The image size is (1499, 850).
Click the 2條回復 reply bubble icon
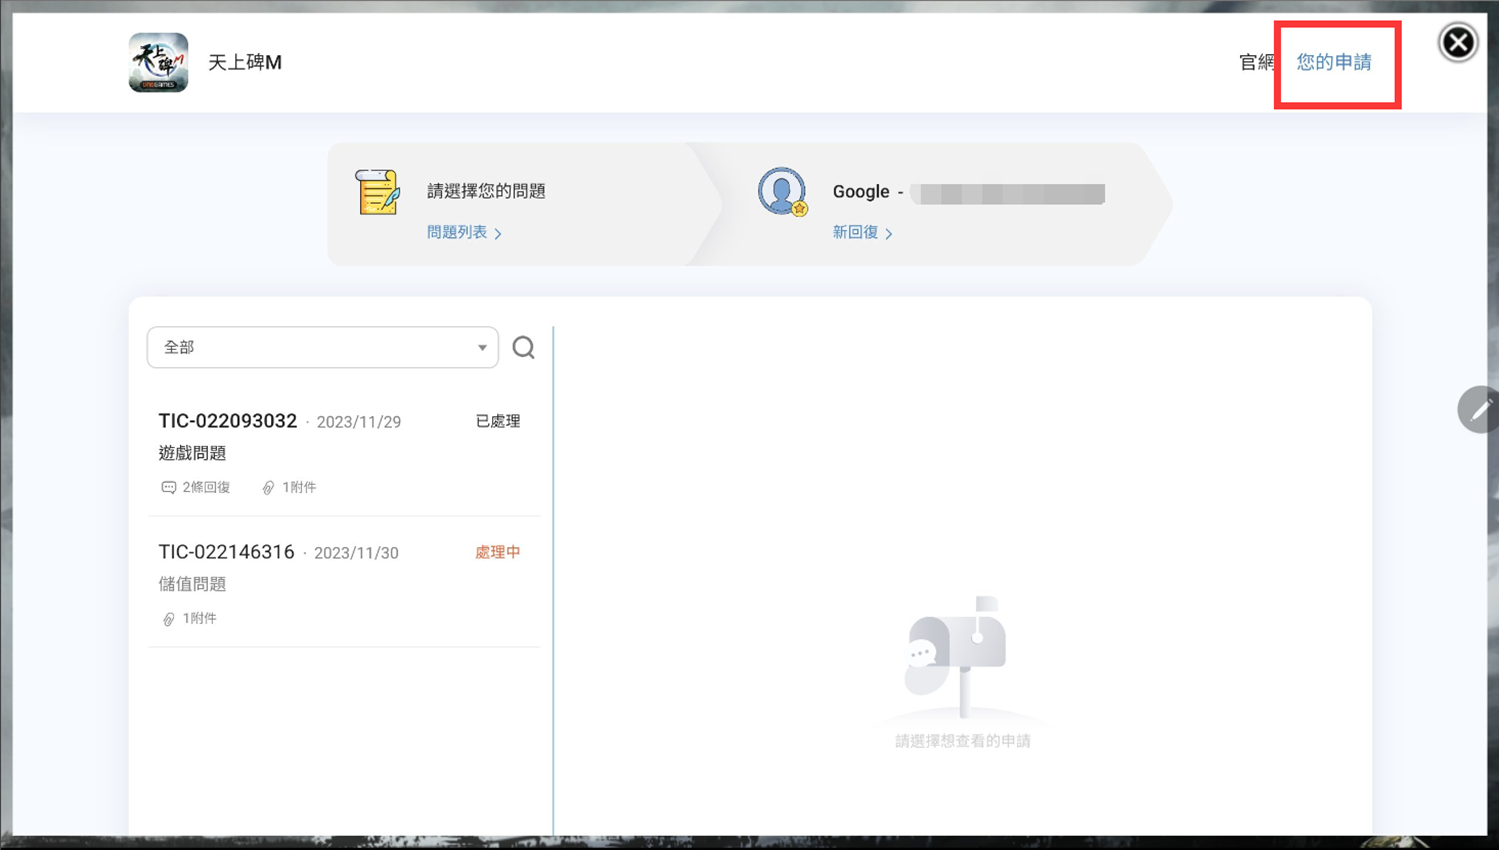(168, 487)
